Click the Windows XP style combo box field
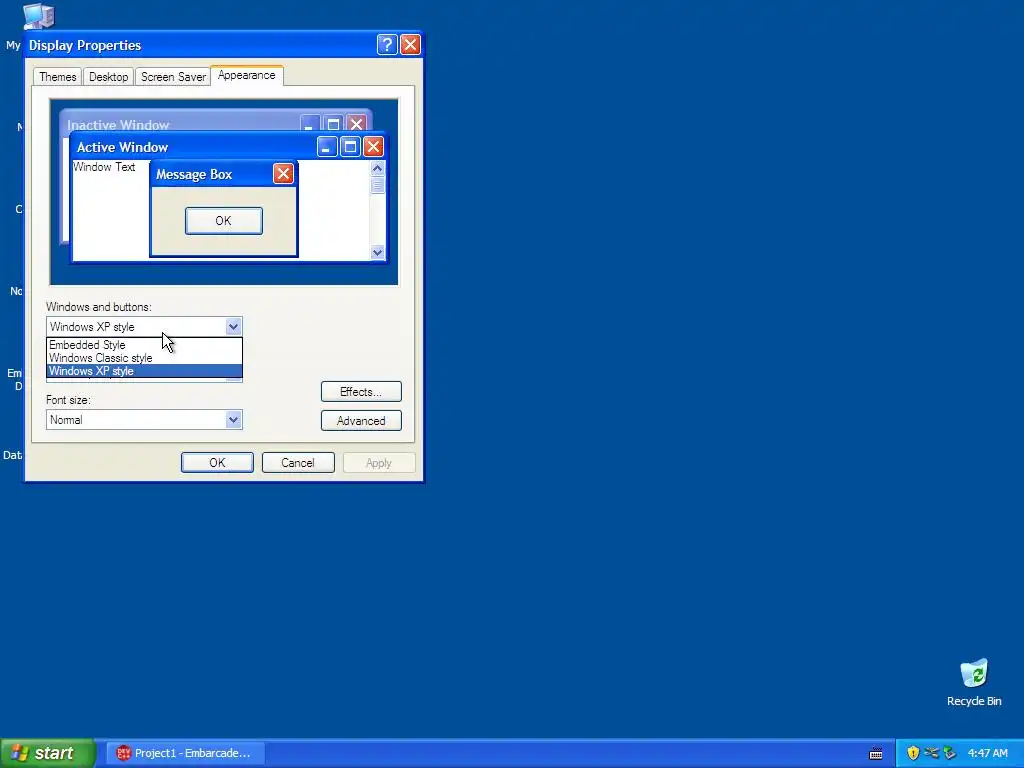 tap(144, 327)
